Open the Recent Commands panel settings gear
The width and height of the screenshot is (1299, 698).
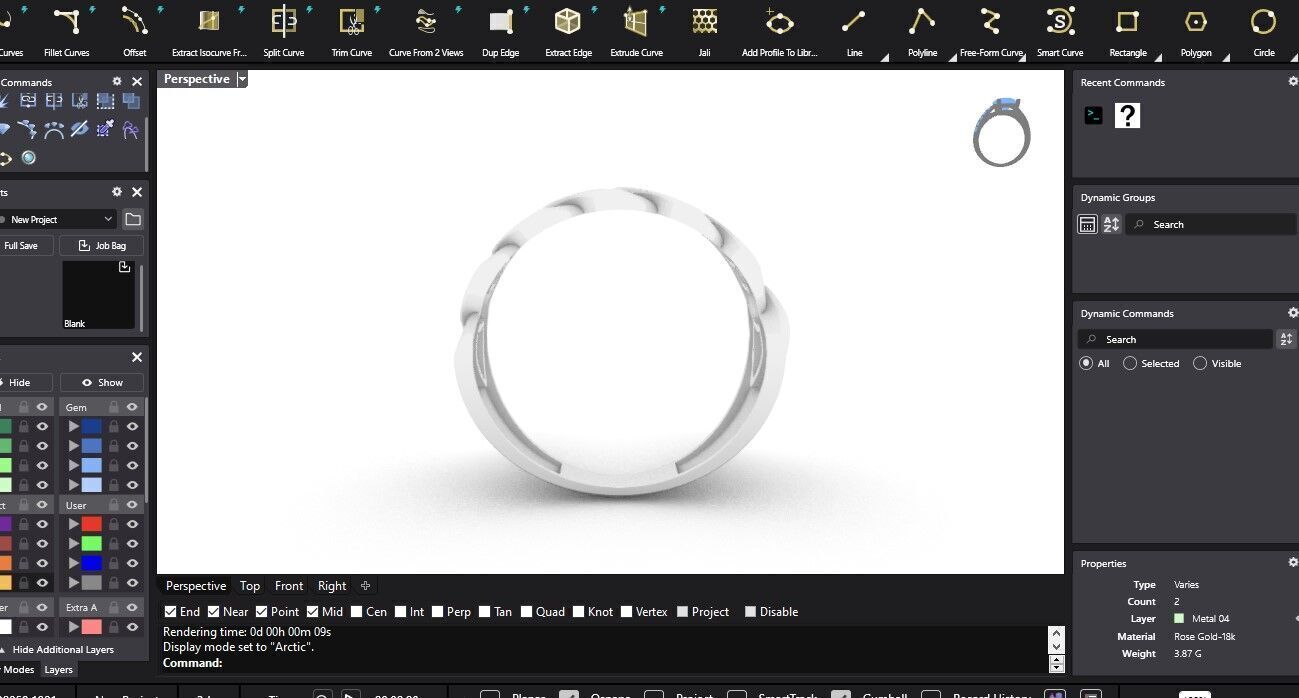1292,82
